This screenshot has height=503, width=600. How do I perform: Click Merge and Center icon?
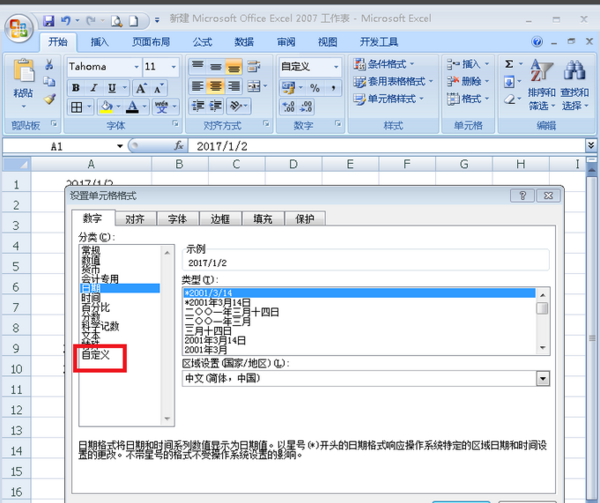click(254, 86)
